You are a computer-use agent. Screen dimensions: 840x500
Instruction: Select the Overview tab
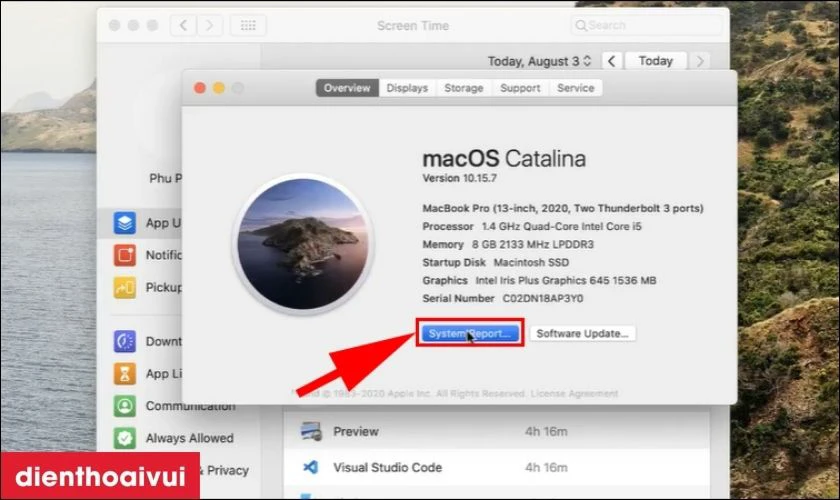pyautogui.click(x=347, y=88)
